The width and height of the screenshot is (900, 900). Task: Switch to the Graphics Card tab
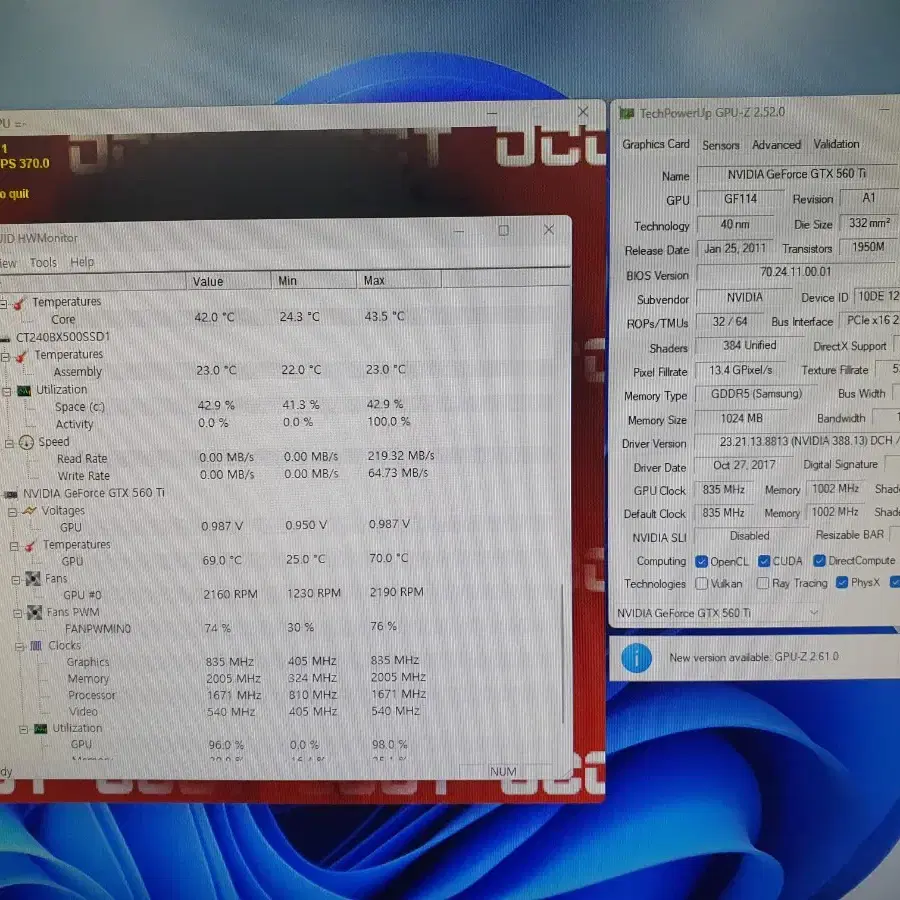(655, 144)
